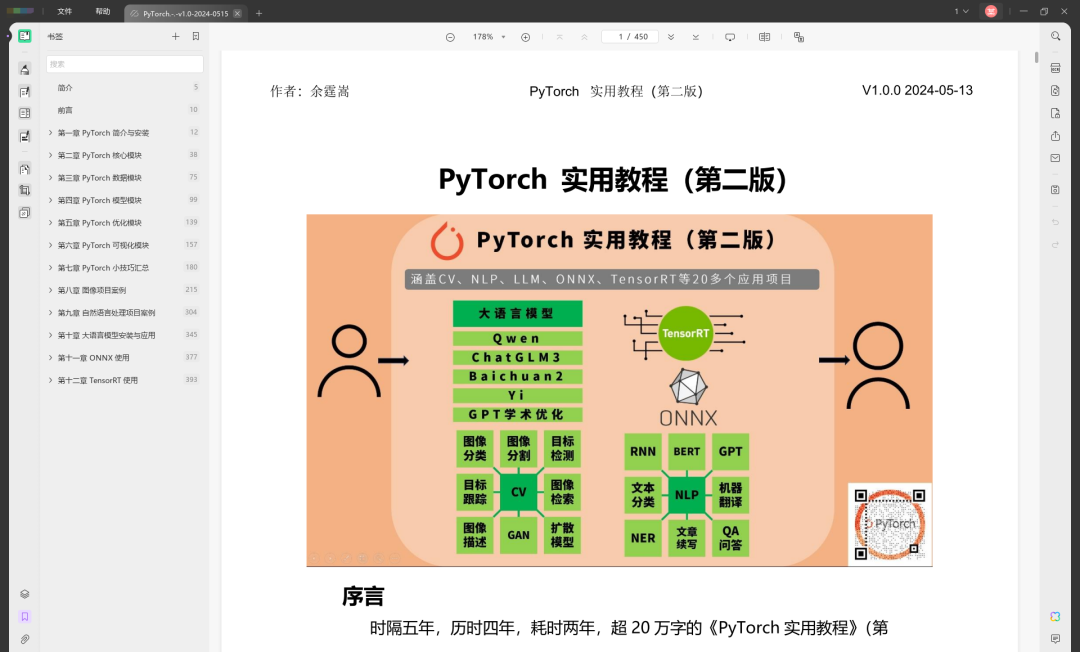Open the AI assistant icon at bottom right

1055,616
